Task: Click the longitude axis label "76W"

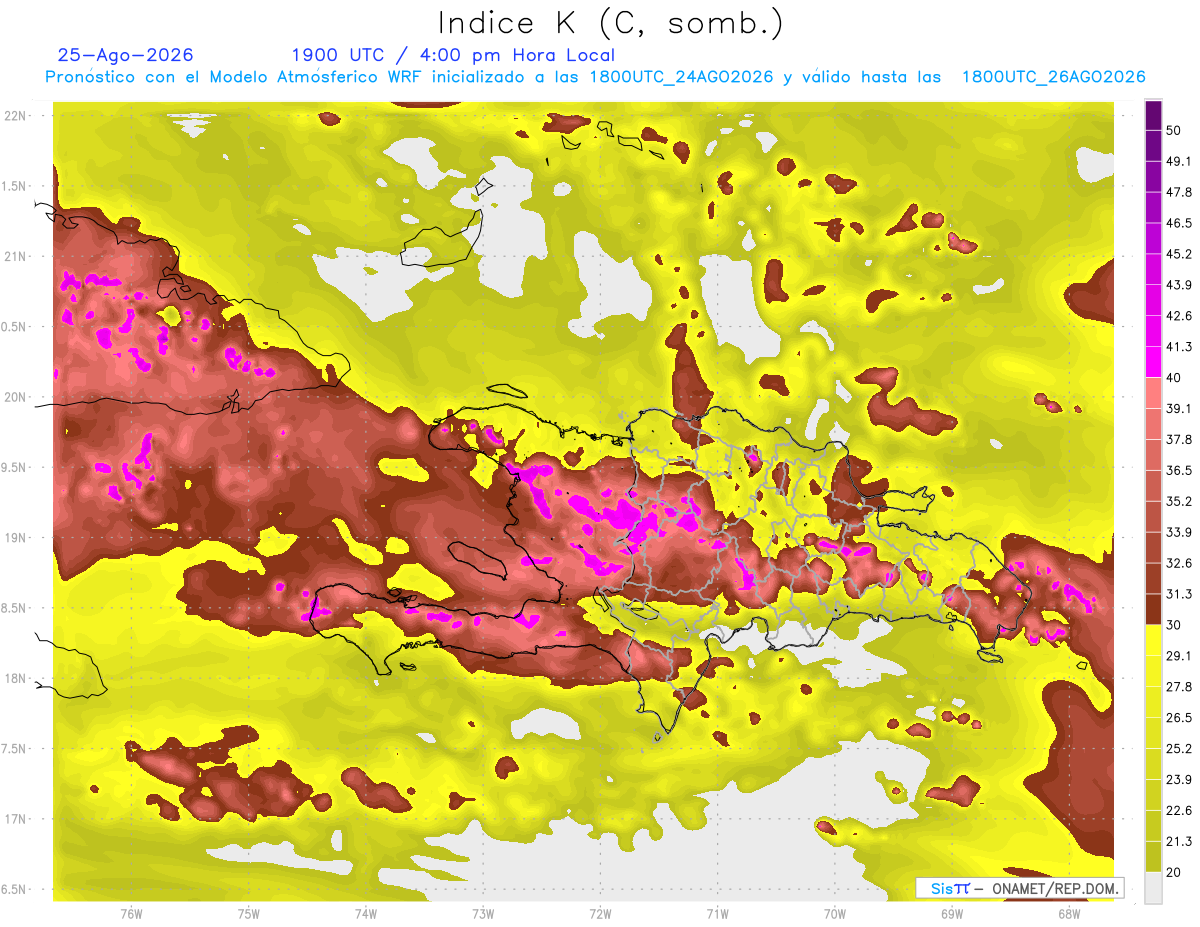Action: pos(131,913)
